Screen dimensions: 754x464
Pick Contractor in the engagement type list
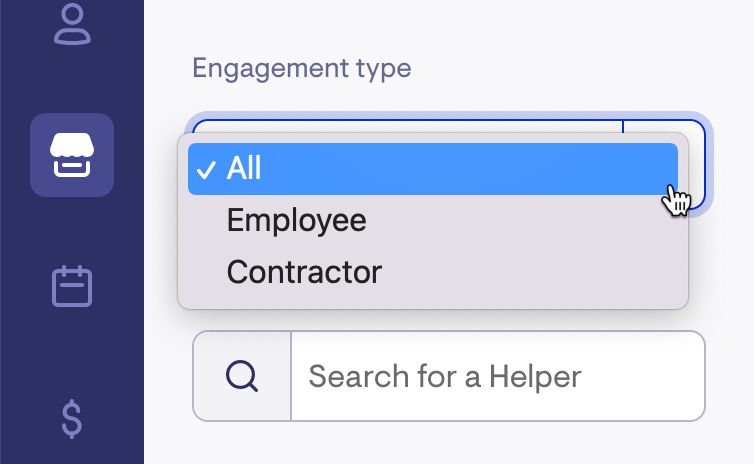coord(304,272)
